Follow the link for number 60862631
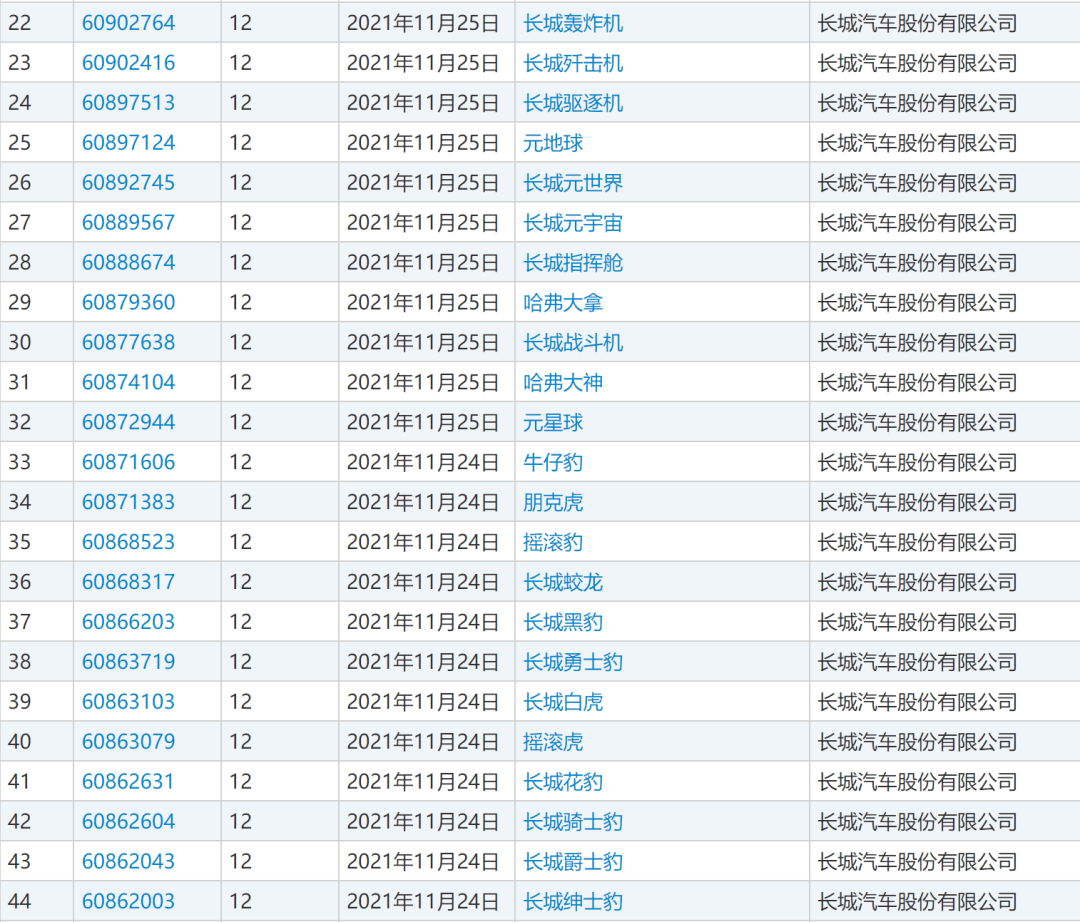This screenshot has width=1080, height=922. (x=128, y=782)
